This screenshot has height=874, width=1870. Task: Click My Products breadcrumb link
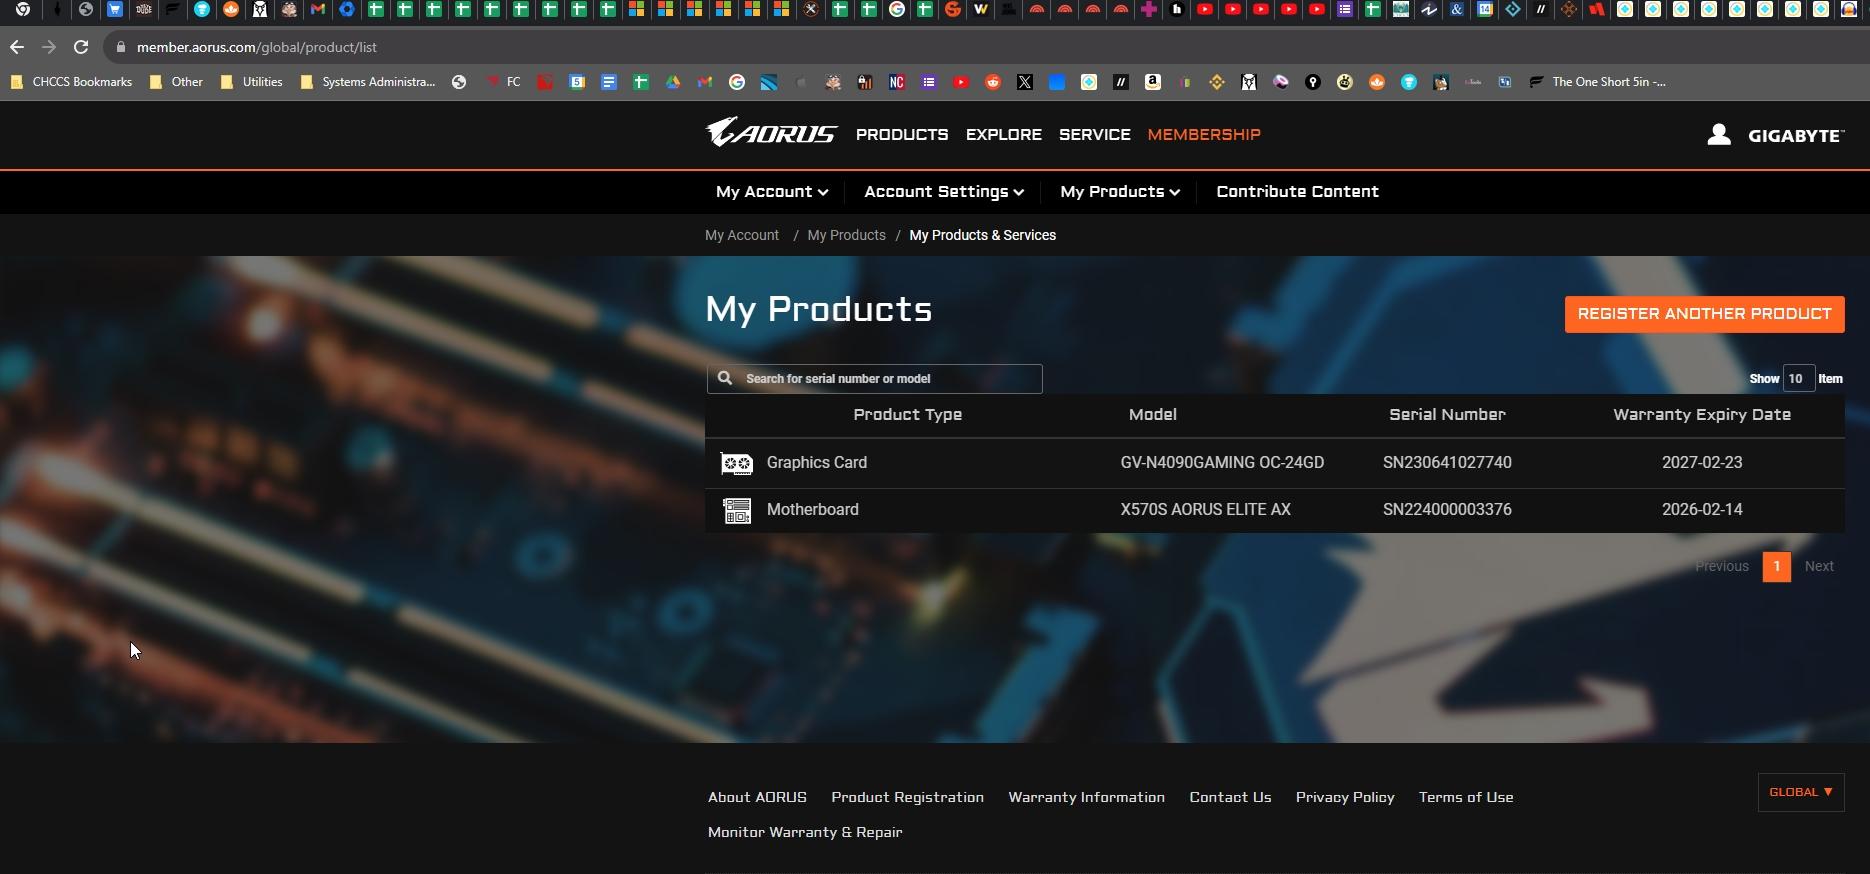[846, 236]
